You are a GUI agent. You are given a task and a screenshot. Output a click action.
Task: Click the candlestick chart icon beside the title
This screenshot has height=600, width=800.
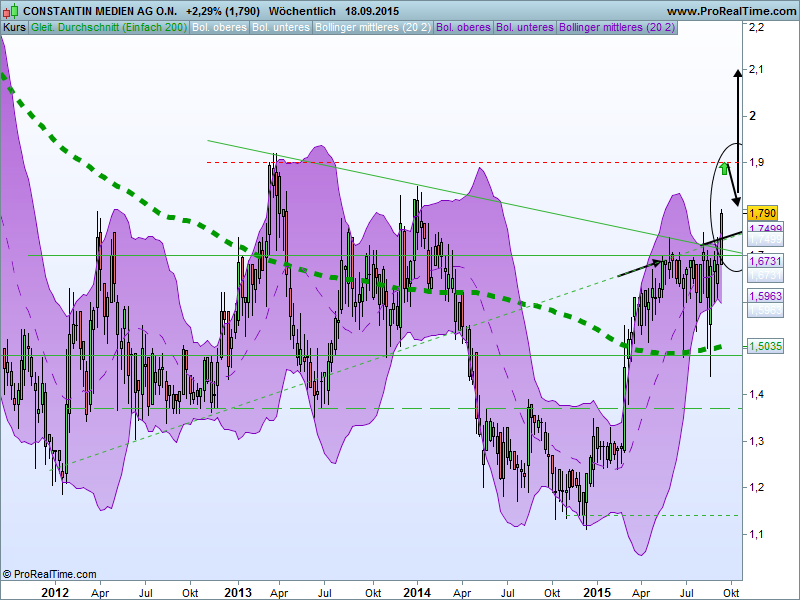(10, 10)
